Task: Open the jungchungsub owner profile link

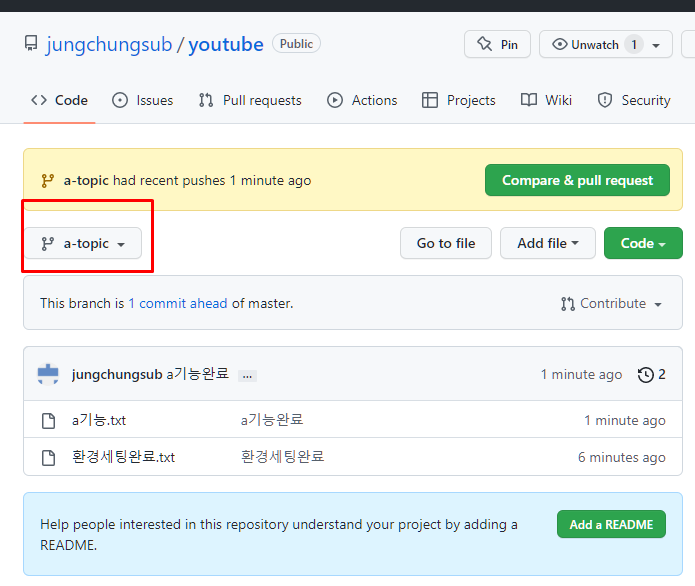Action: pyautogui.click(x=109, y=44)
